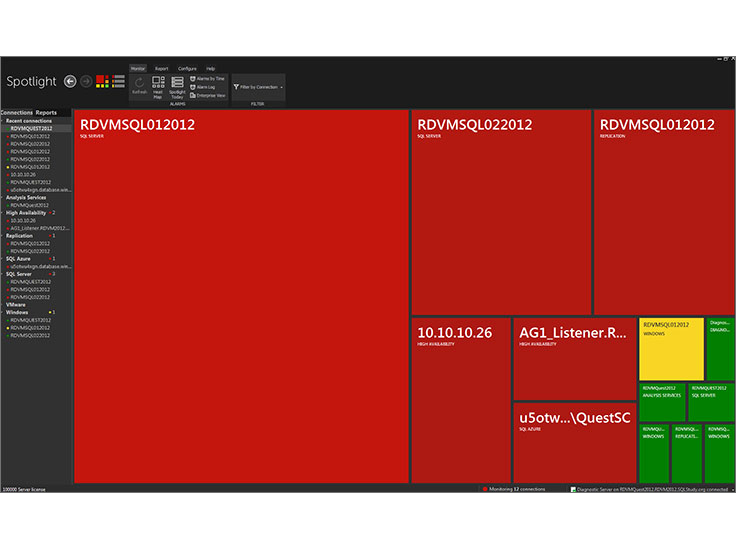Open the green Diagnostic tile

(721, 349)
